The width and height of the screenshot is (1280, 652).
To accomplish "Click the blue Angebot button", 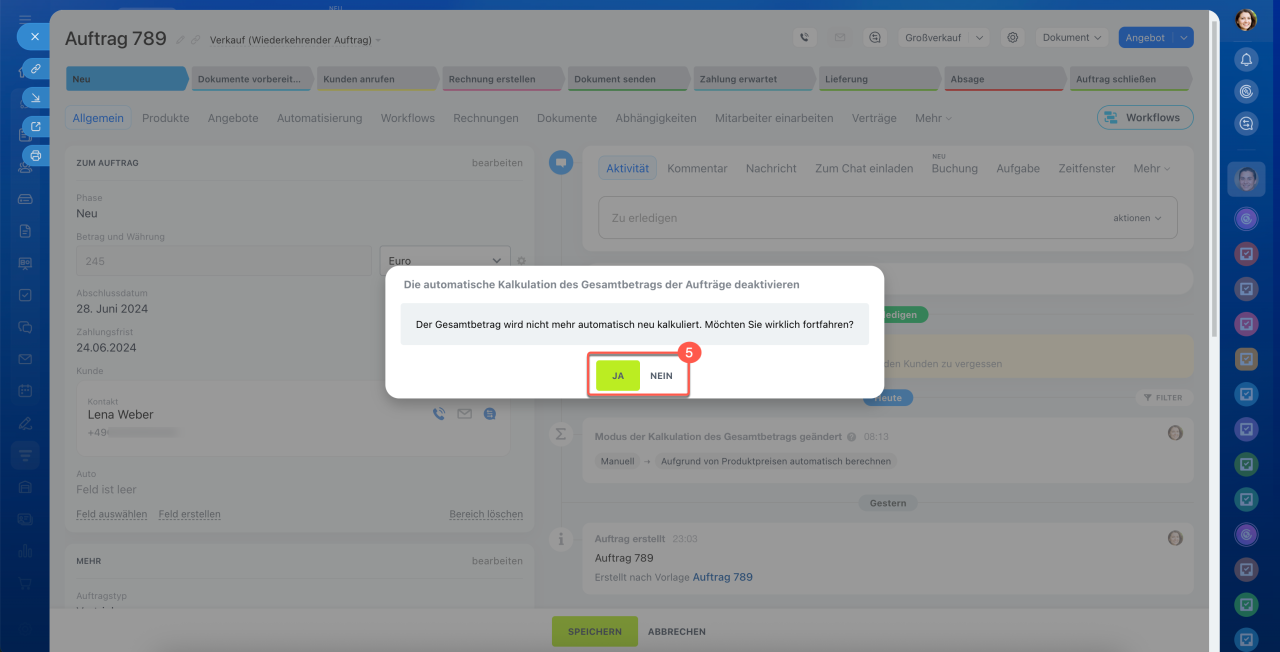I will coord(1145,37).
